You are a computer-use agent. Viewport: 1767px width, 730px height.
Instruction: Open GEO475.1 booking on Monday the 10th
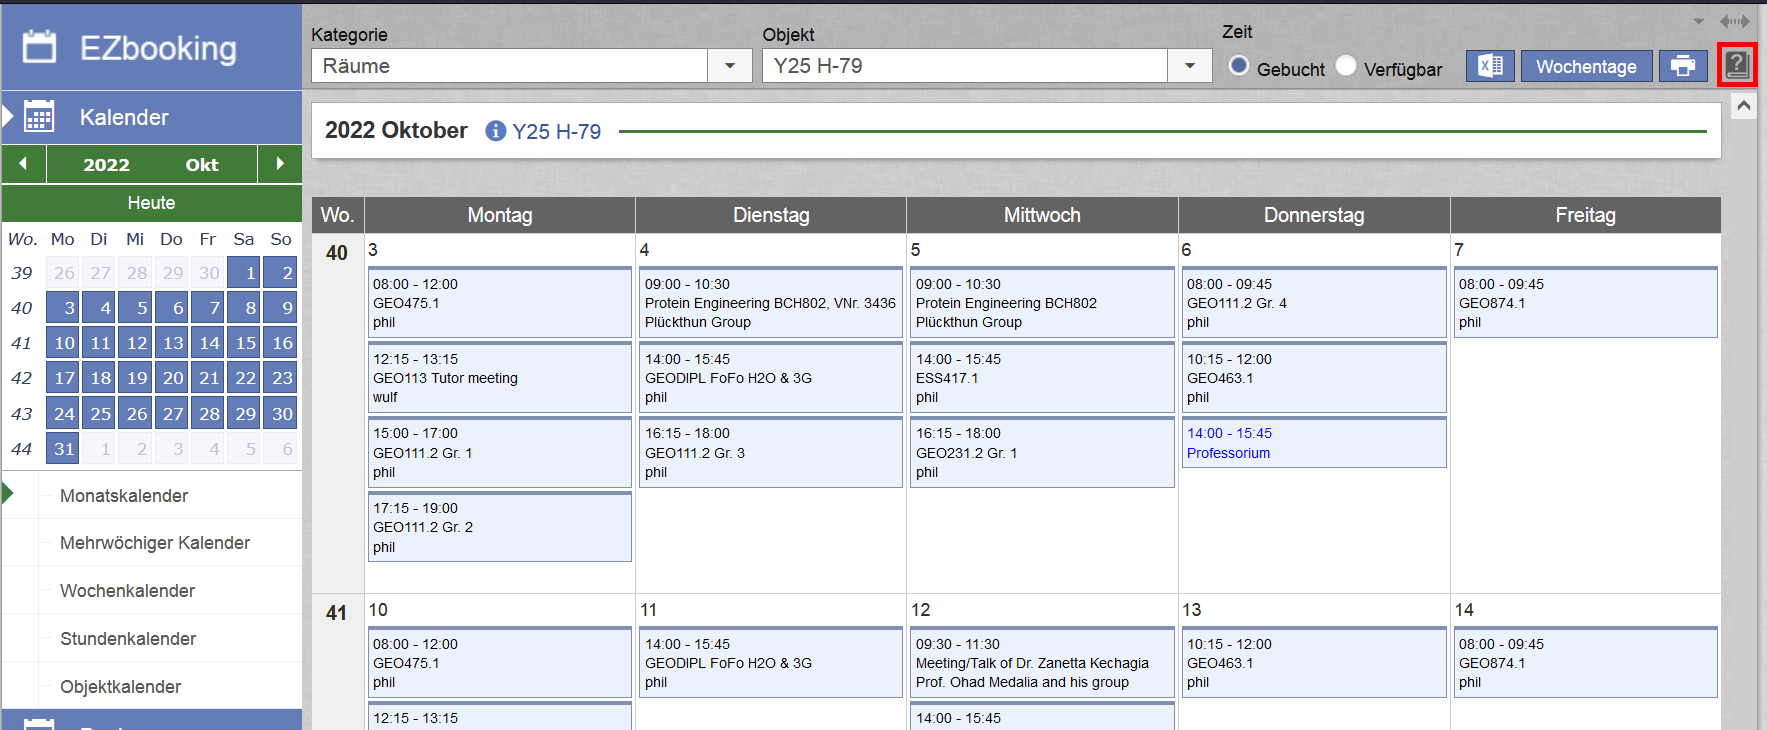click(x=500, y=663)
